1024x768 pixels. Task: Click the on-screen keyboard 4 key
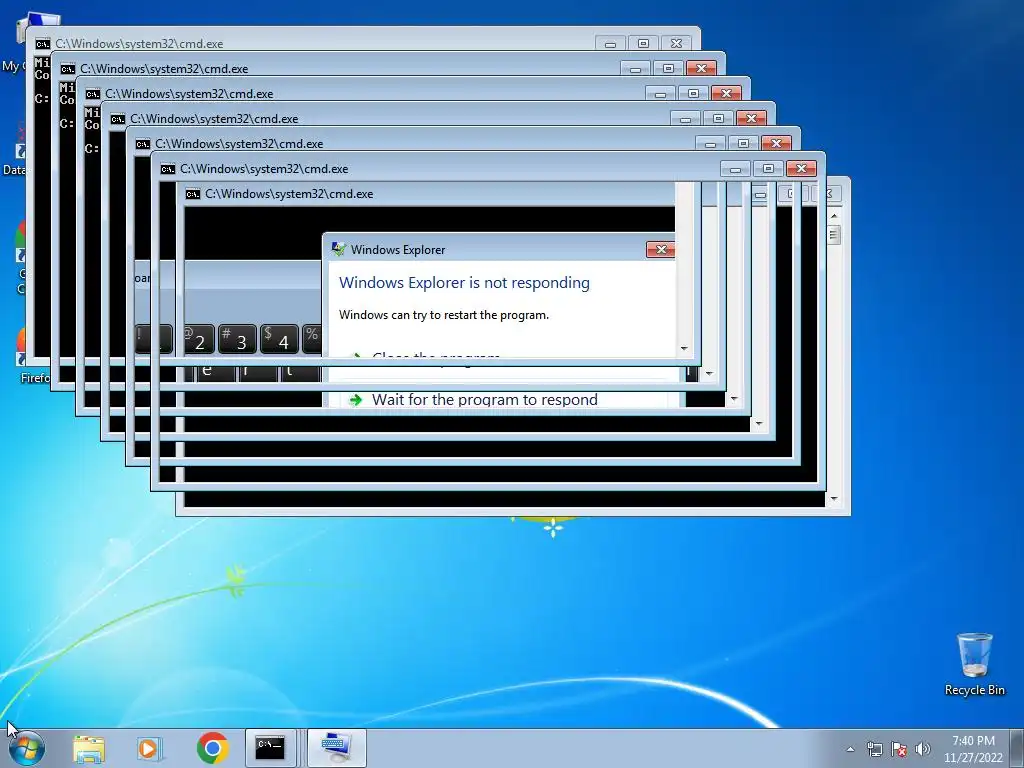[x=280, y=340]
